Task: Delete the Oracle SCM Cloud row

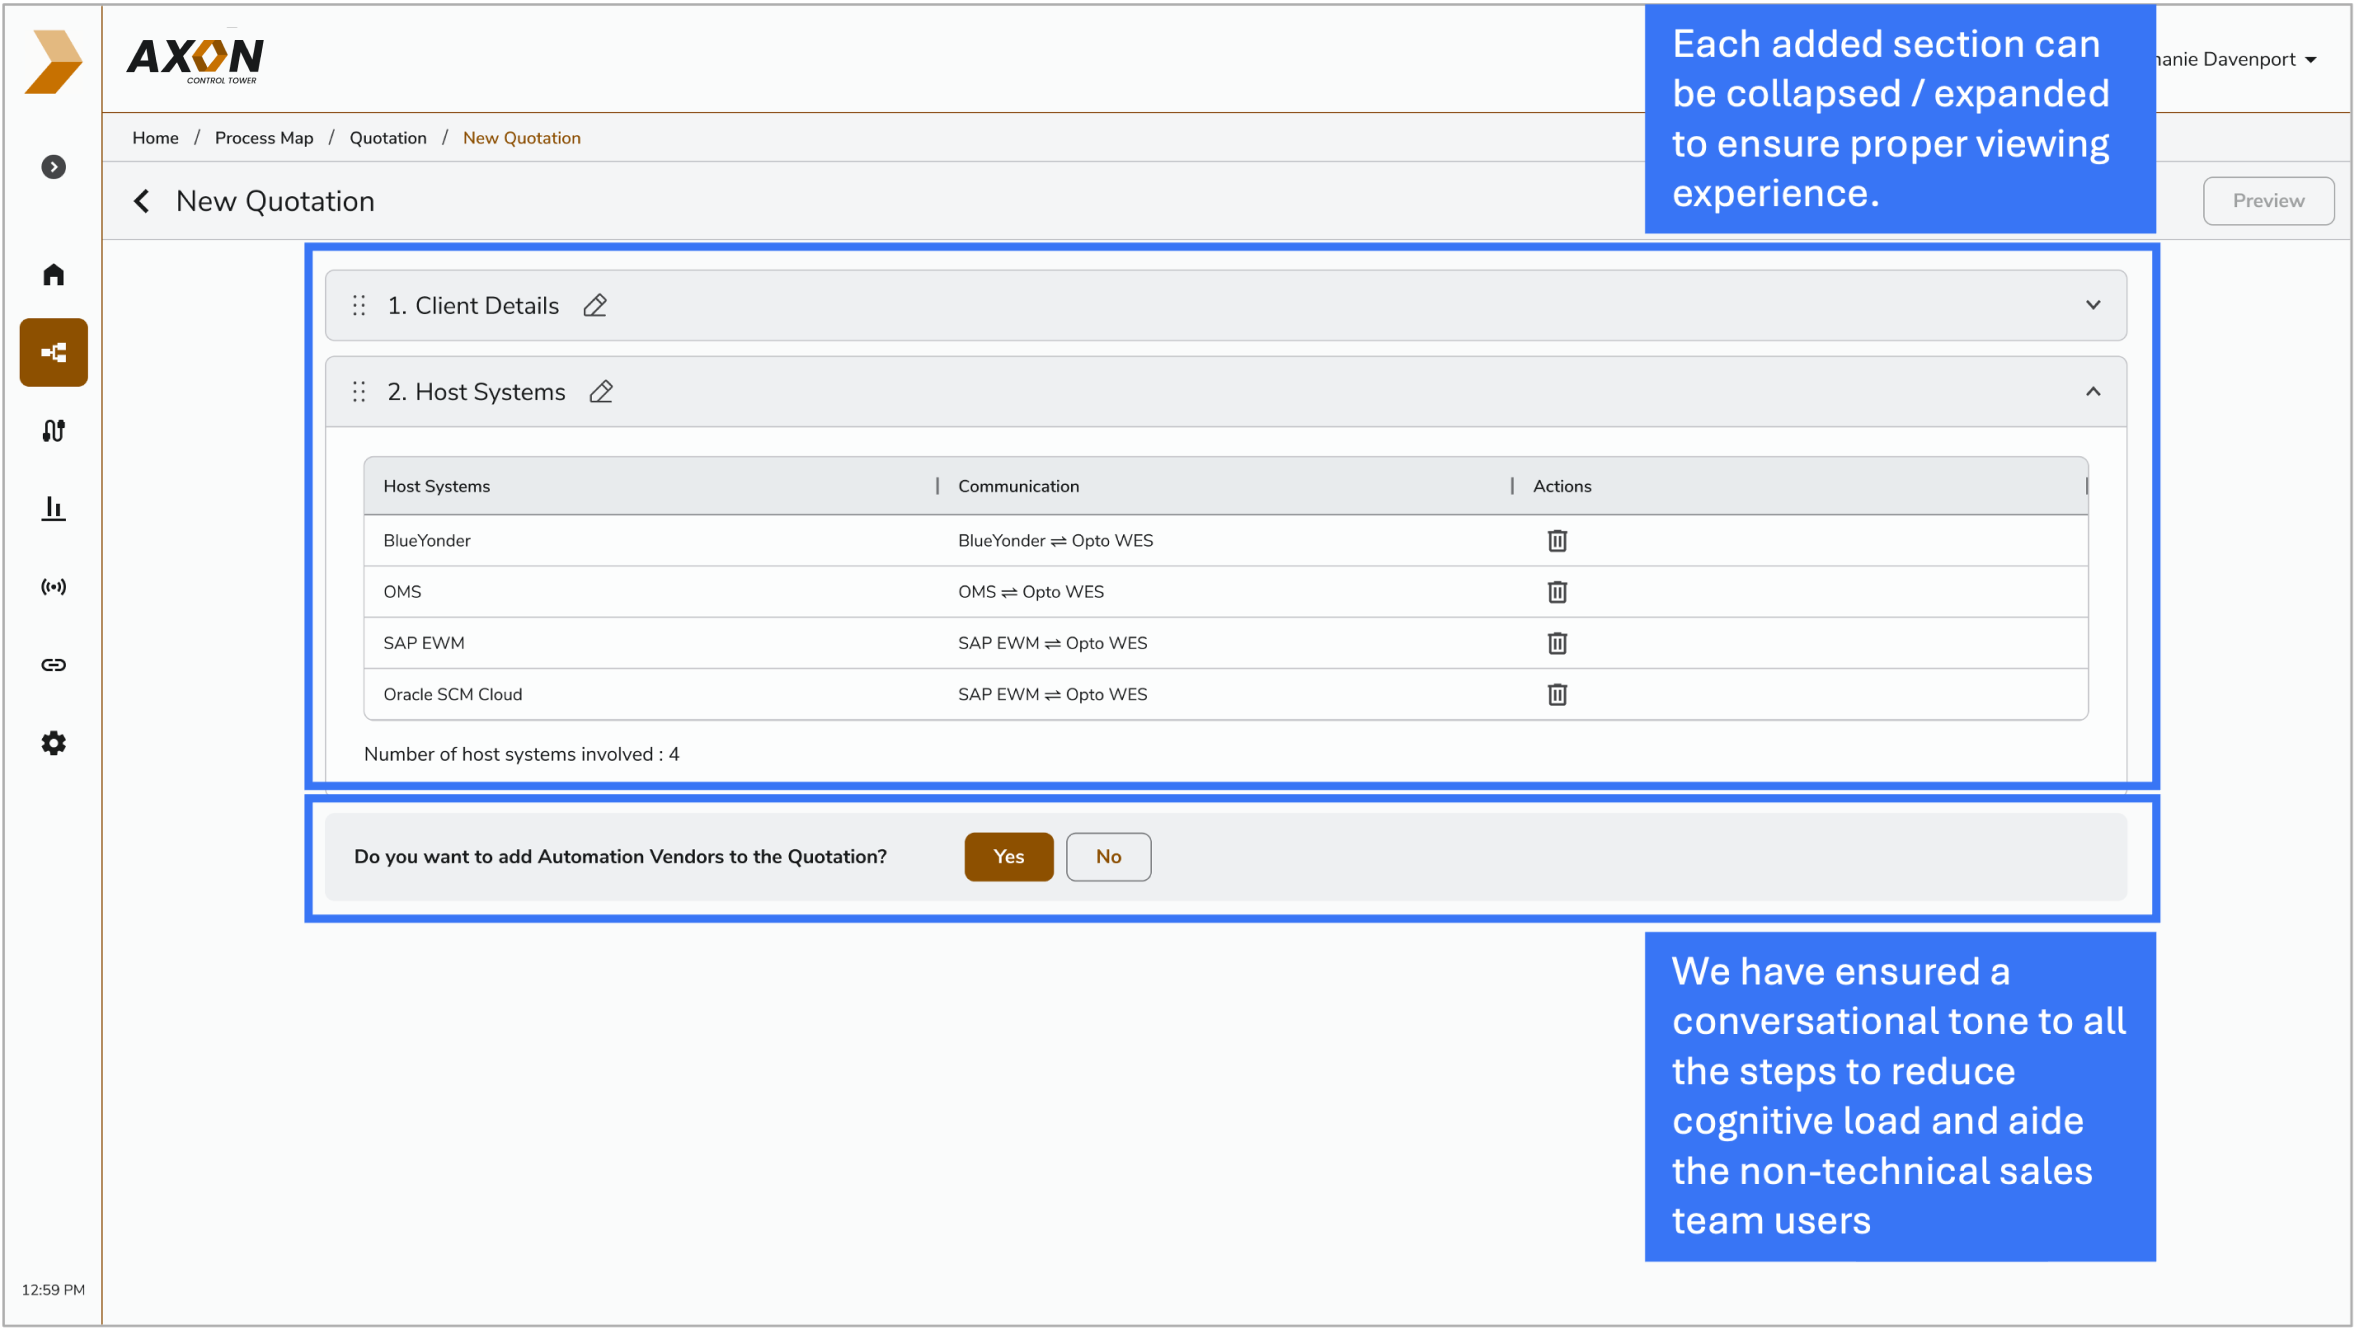Action: [x=1557, y=694]
